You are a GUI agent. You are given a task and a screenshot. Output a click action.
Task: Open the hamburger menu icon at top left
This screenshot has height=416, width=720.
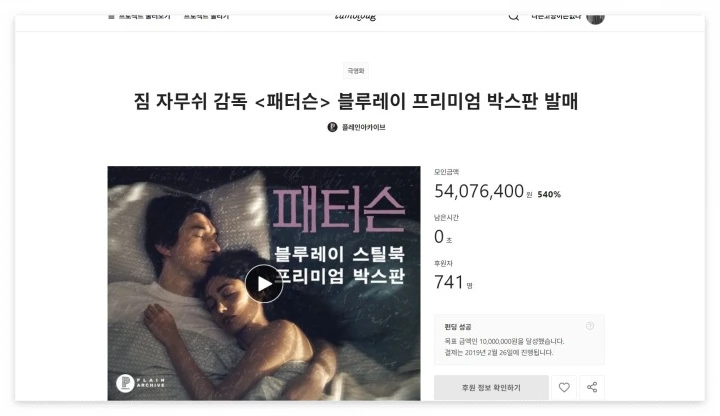coord(111,17)
